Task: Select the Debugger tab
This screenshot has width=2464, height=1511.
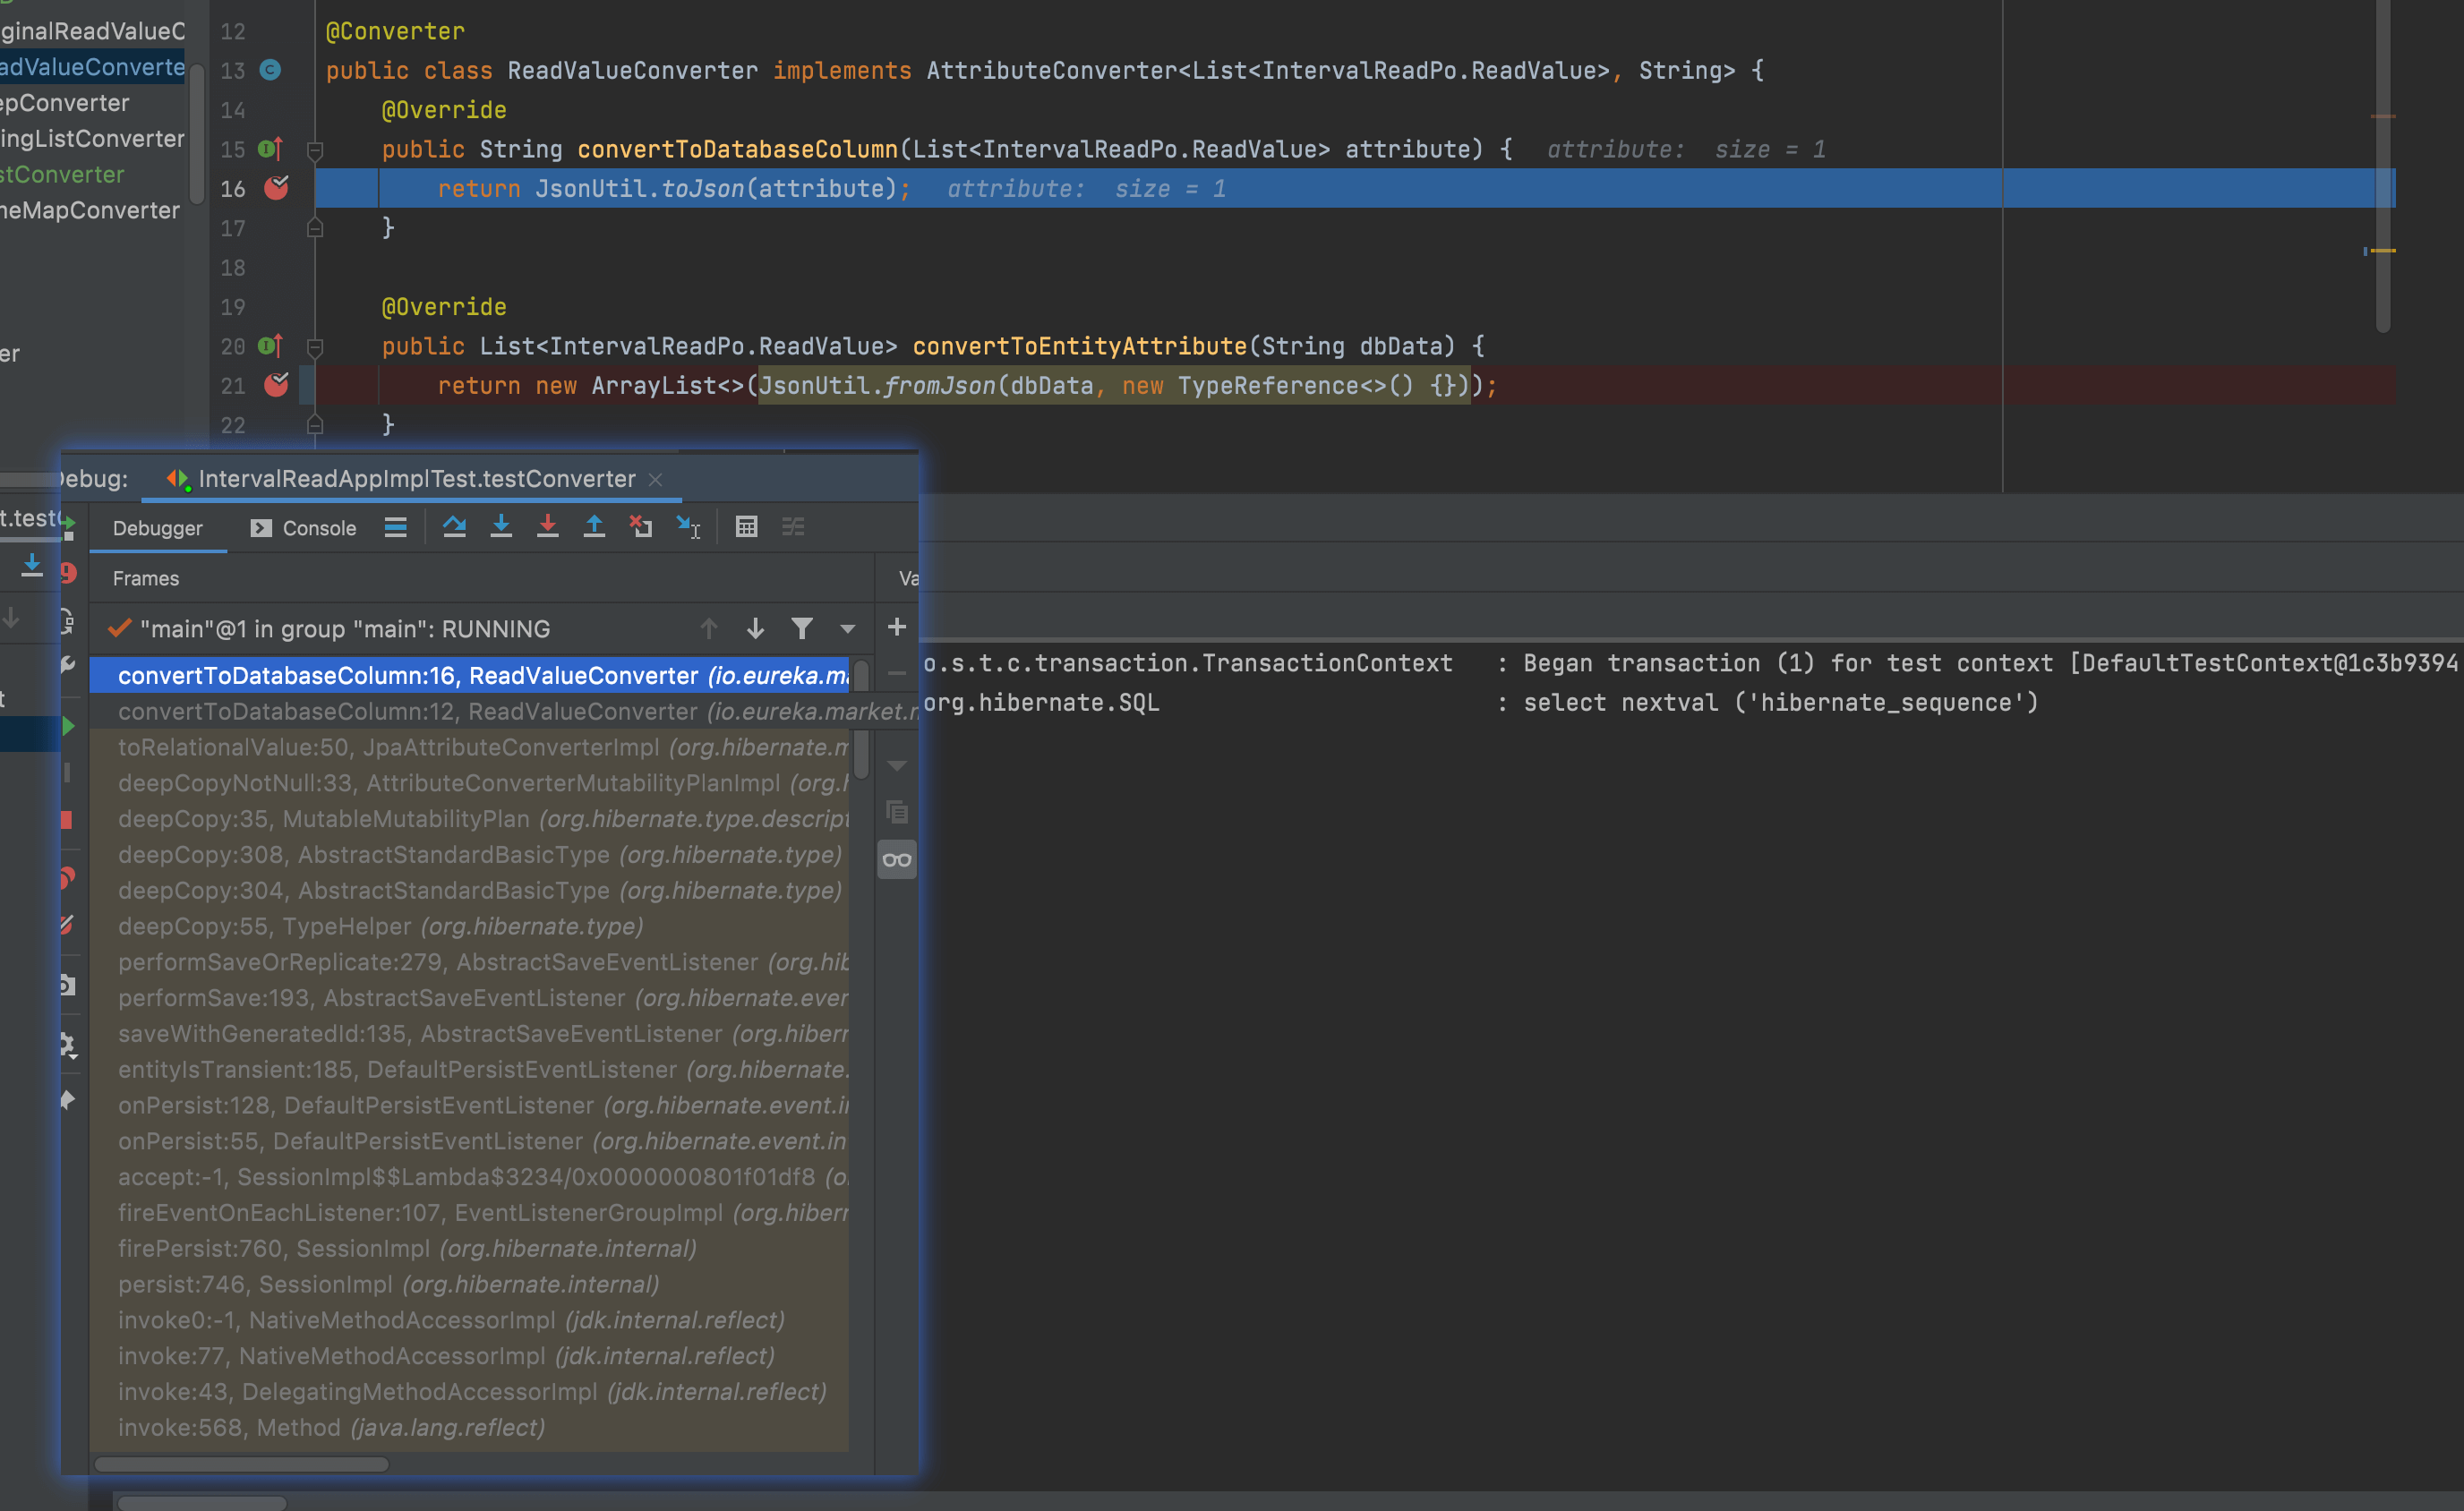Action: click(157, 528)
